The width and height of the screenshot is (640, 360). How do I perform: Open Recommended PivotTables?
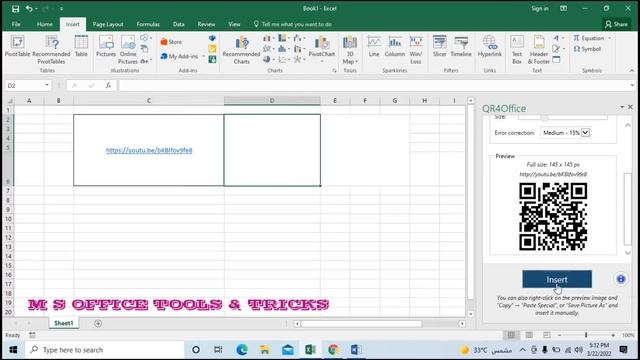point(51,50)
